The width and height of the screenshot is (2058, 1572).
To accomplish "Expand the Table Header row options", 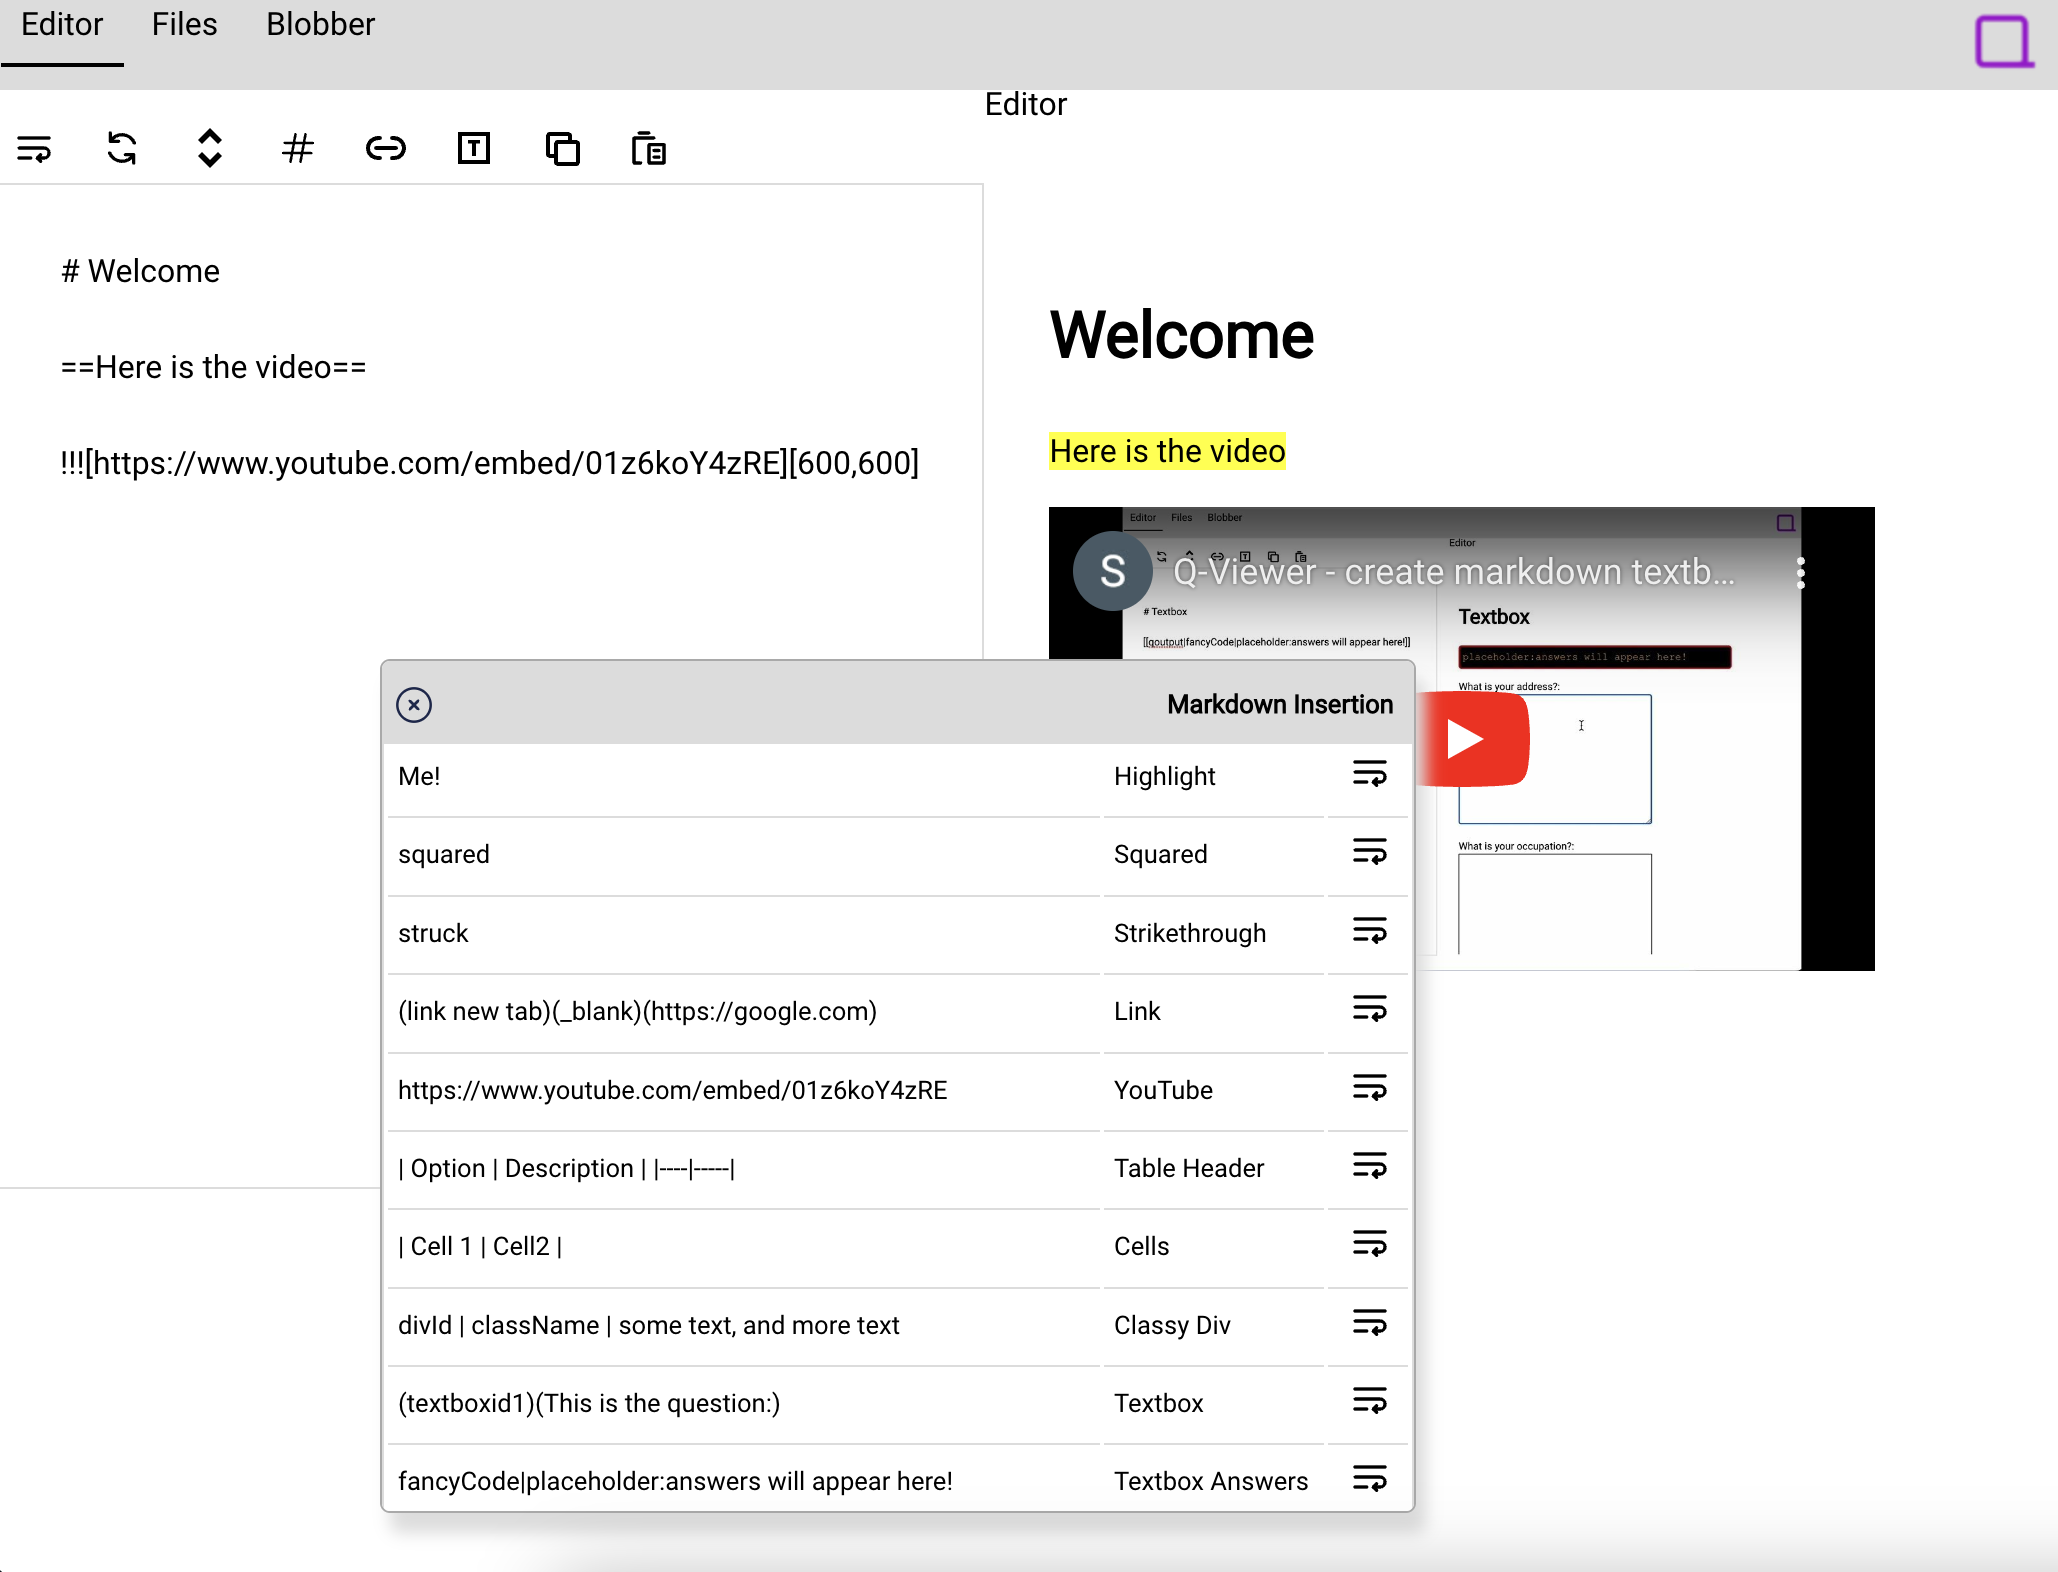I will (1368, 1167).
